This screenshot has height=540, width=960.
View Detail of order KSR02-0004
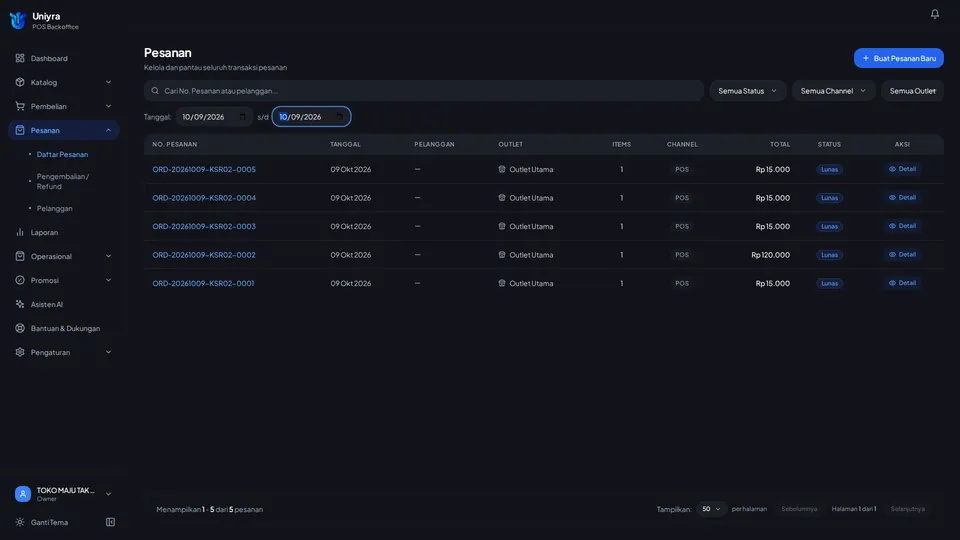902,197
